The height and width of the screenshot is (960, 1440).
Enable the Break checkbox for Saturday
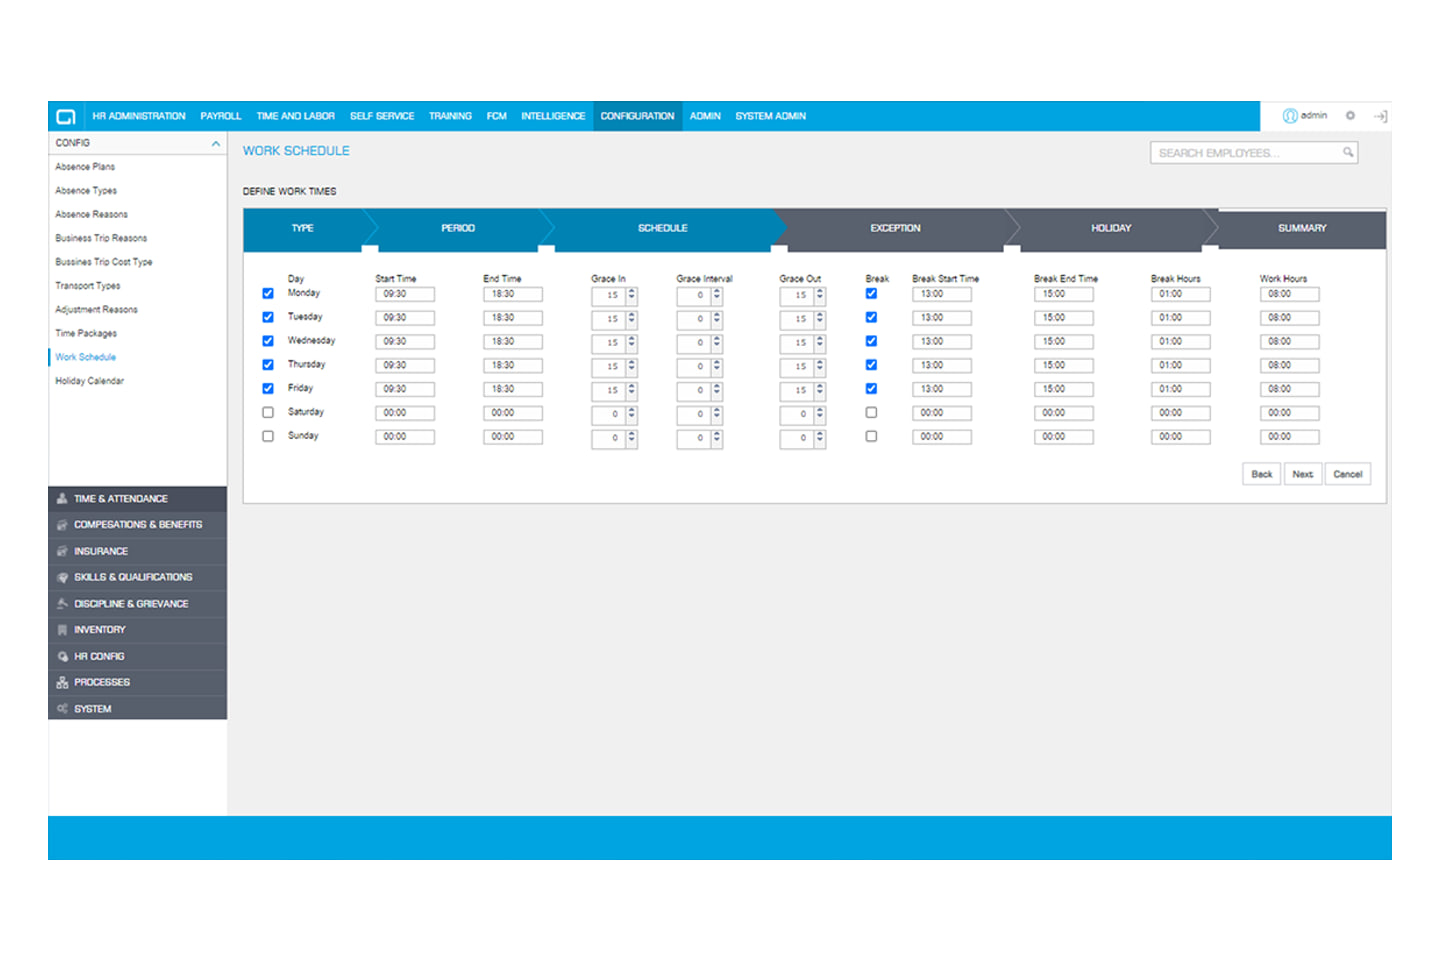(x=871, y=412)
